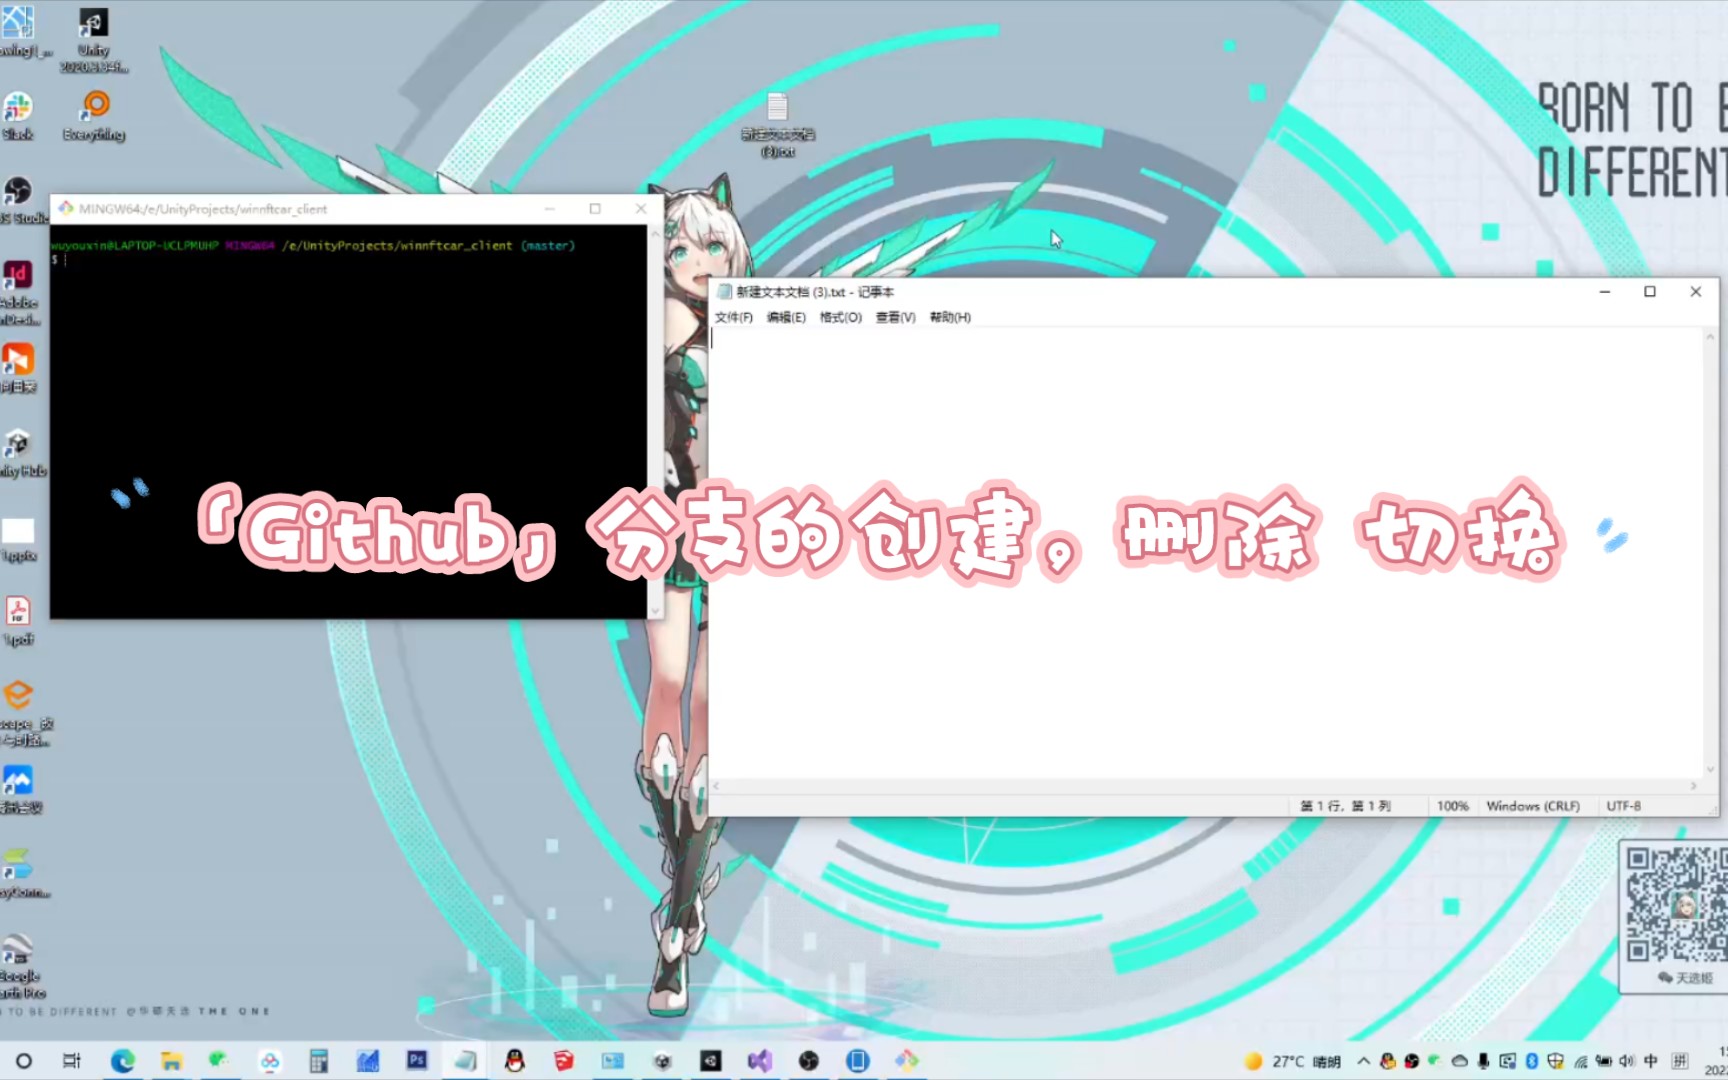This screenshot has height=1080, width=1728.
Task: Open QQ penguin icon on taskbar
Action: [515, 1061]
